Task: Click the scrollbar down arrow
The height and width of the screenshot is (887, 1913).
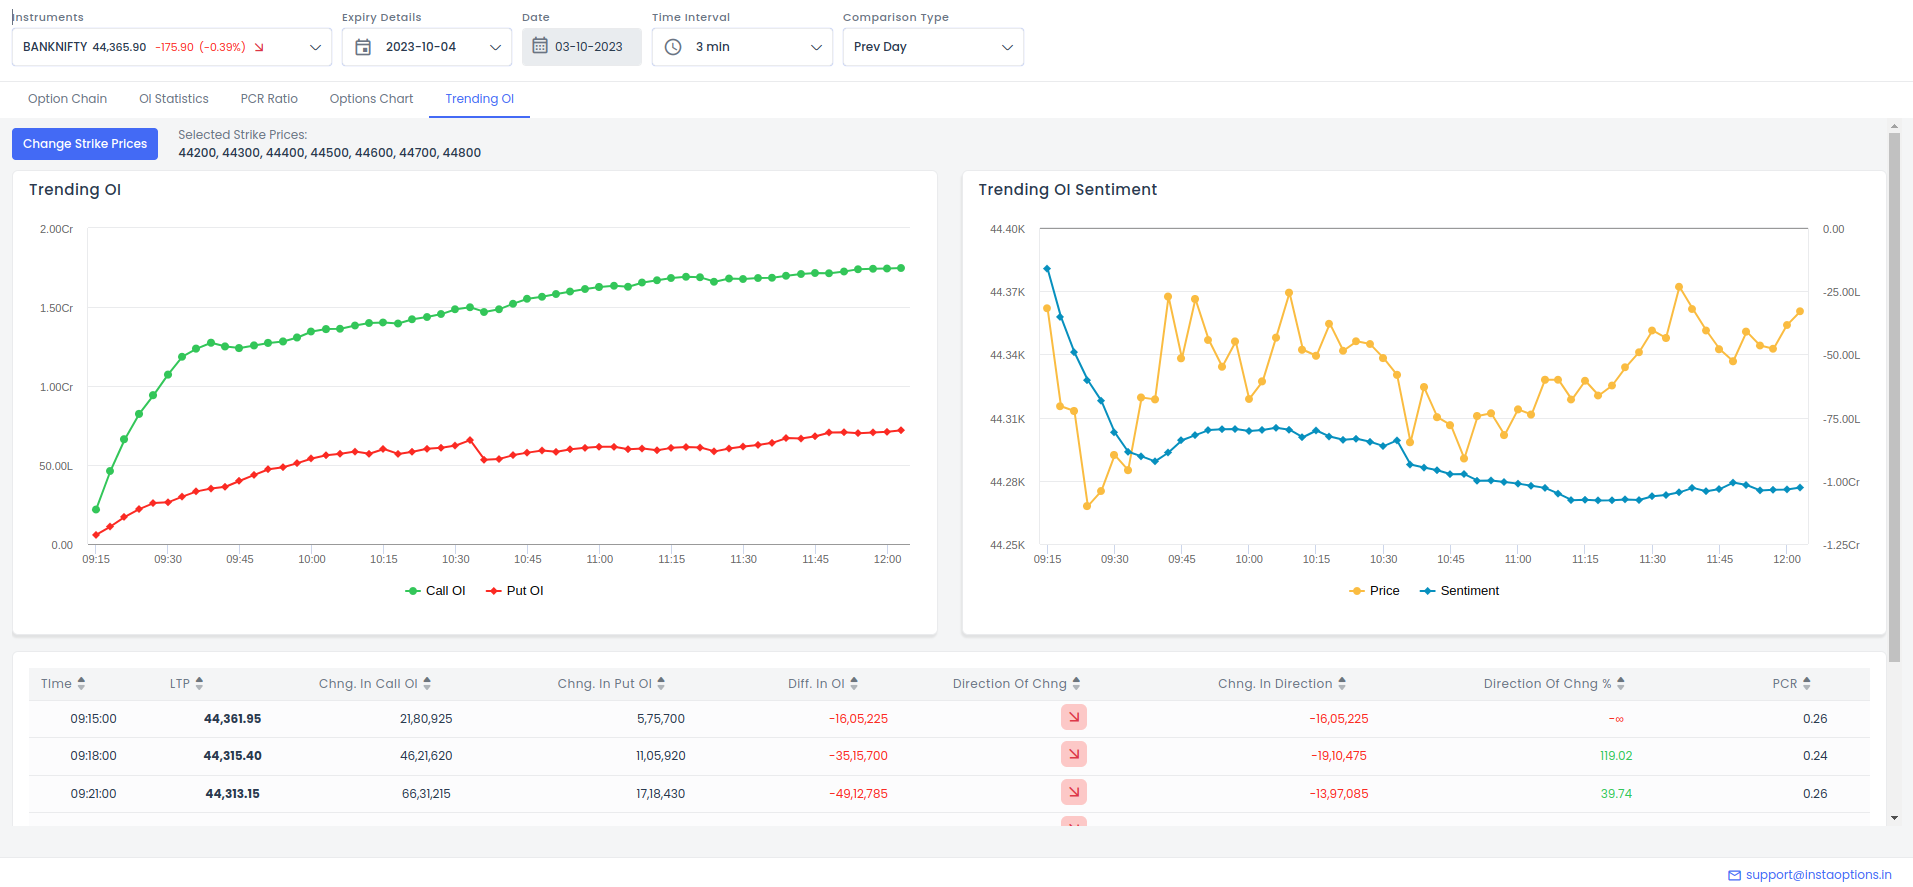Action: [x=1894, y=818]
